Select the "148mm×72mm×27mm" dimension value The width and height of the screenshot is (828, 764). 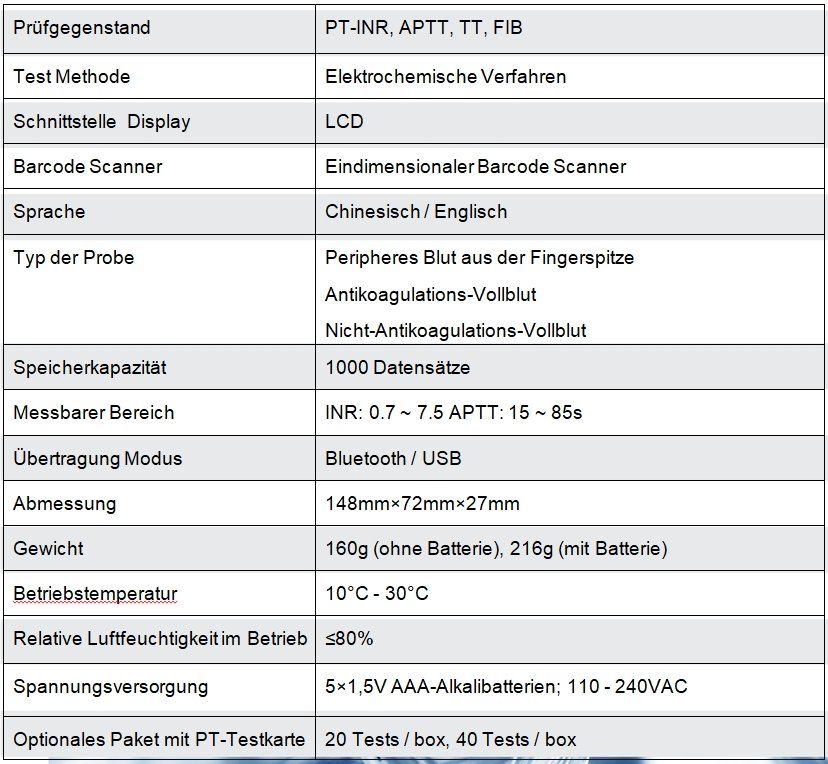423,504
